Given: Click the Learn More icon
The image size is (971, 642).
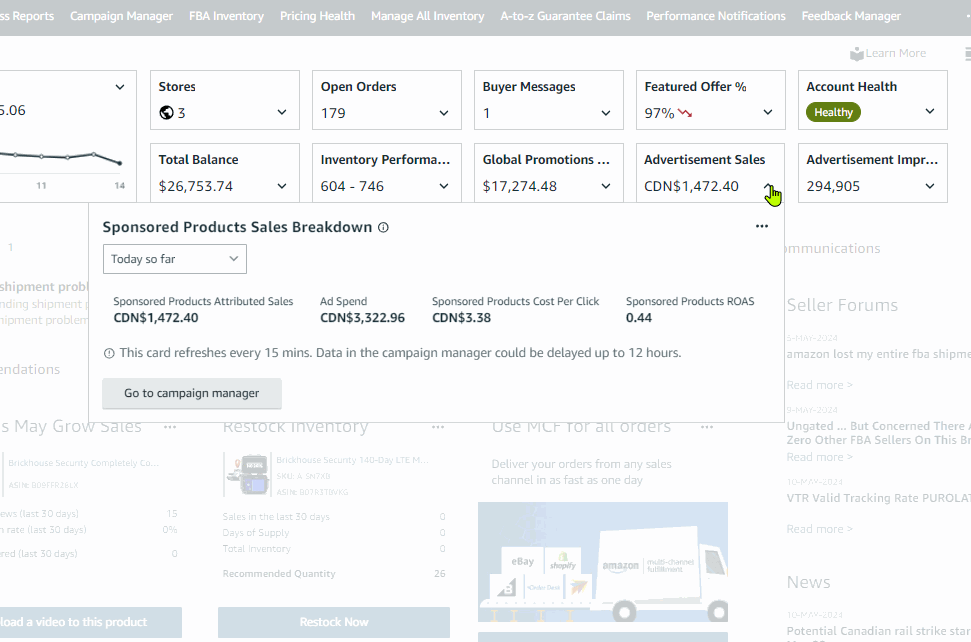Looking at the screenshot, I should tap(856, 54).
